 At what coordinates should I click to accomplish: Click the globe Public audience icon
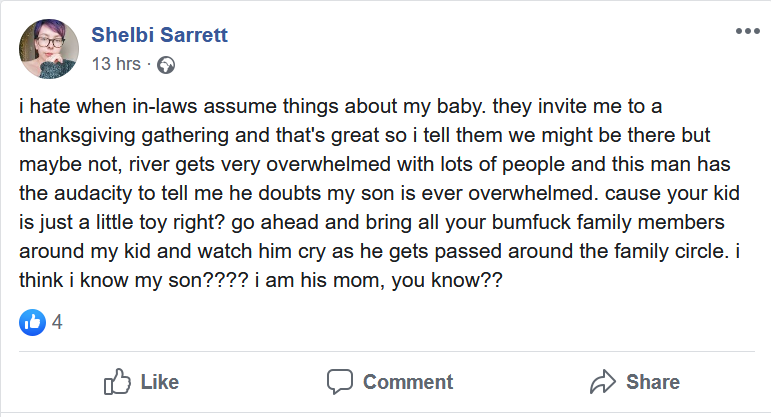coord(166,65)
